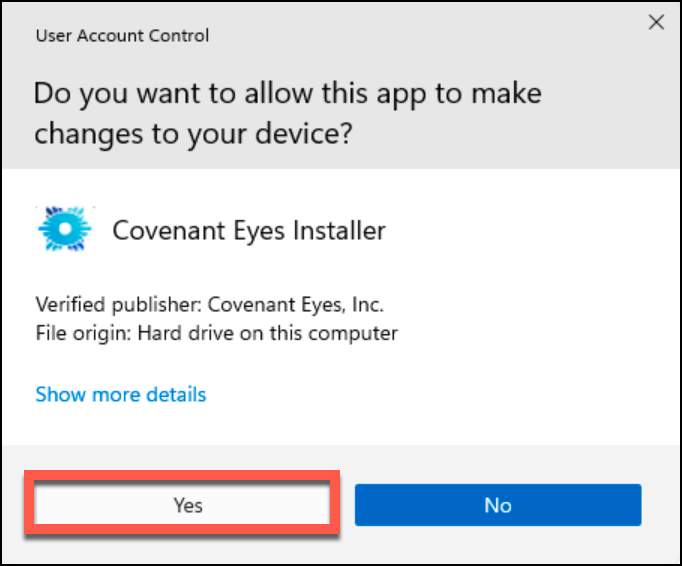This screenshot has height=566, width=682.
Task: Click No to deny changes
Action: click(x=498, y=505)
